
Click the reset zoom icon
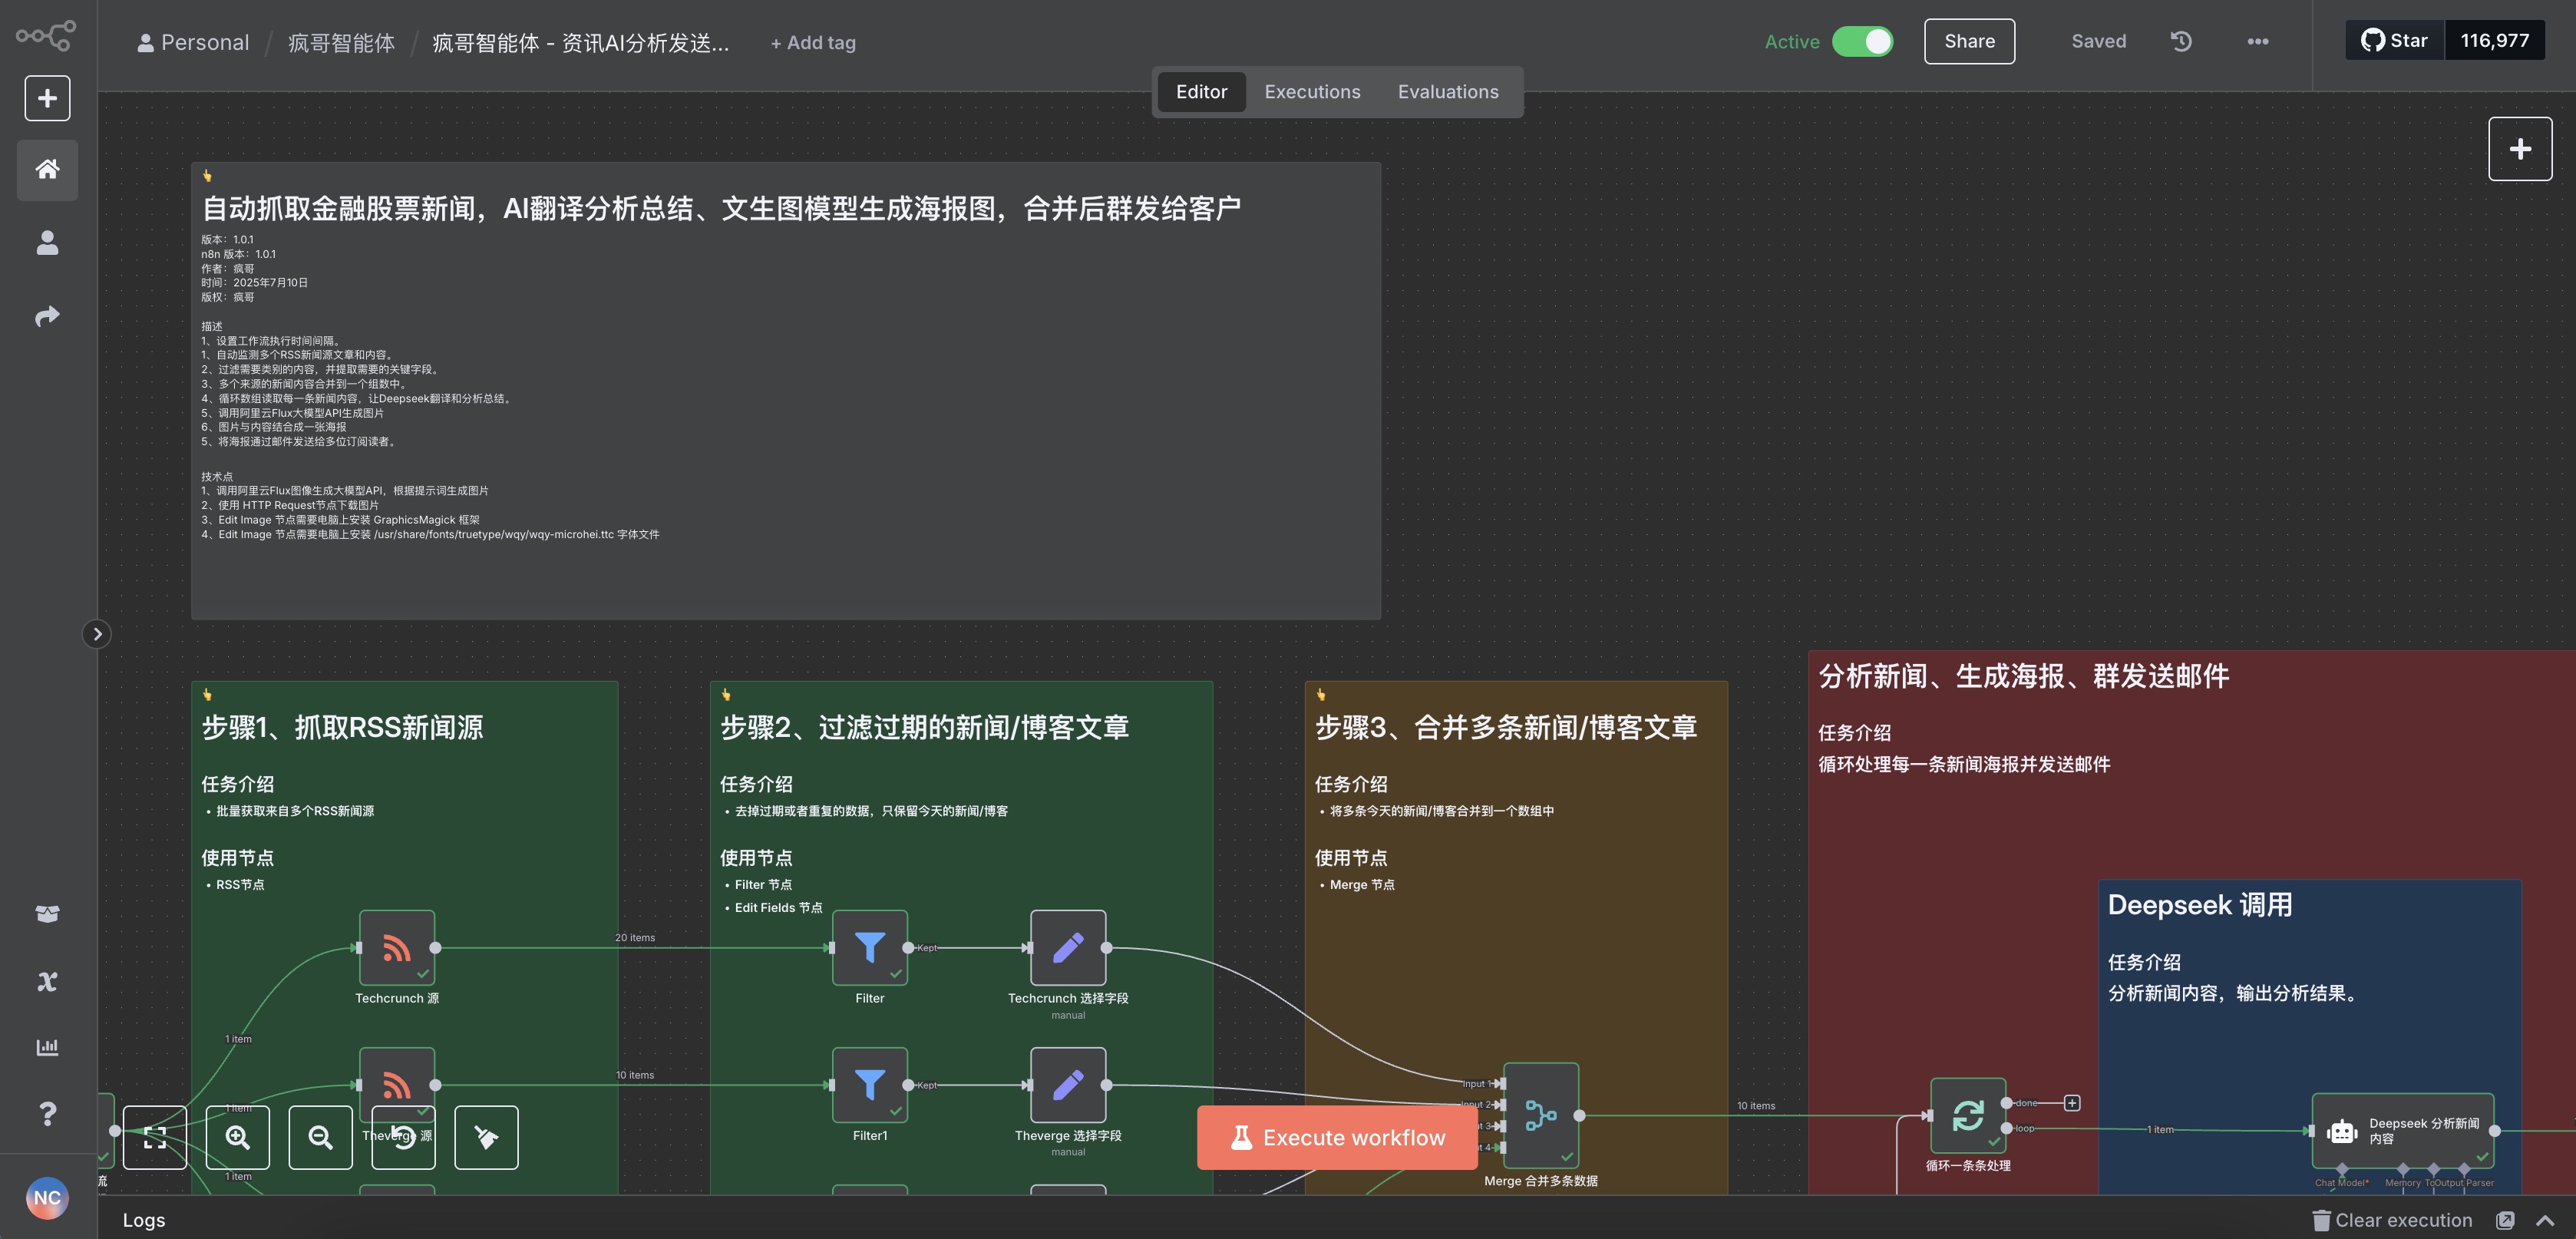404,1137
